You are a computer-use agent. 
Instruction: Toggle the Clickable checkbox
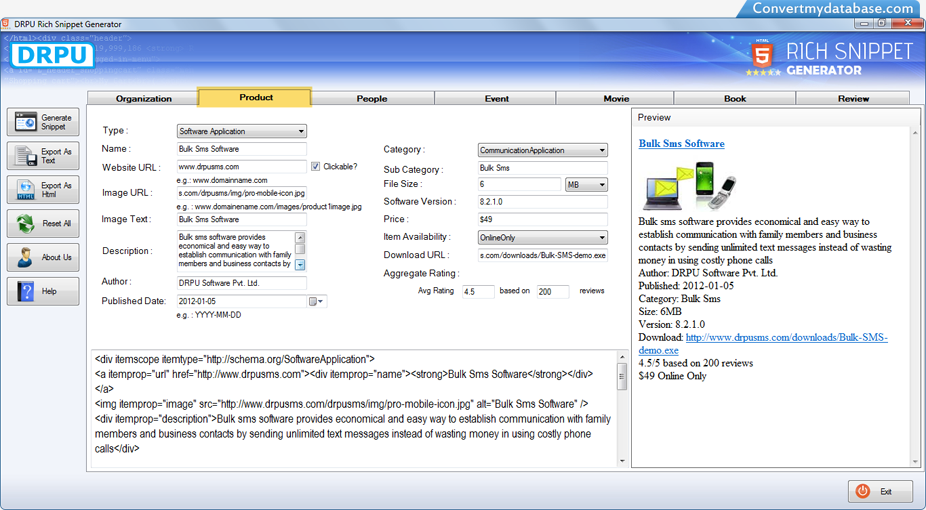315,166
